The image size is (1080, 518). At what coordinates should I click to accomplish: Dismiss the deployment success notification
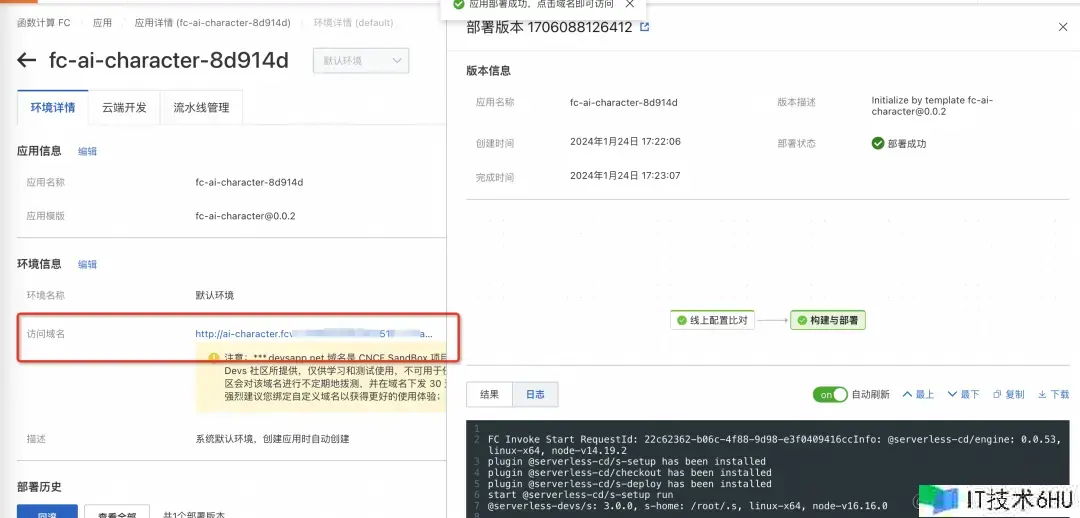point(629,5)
